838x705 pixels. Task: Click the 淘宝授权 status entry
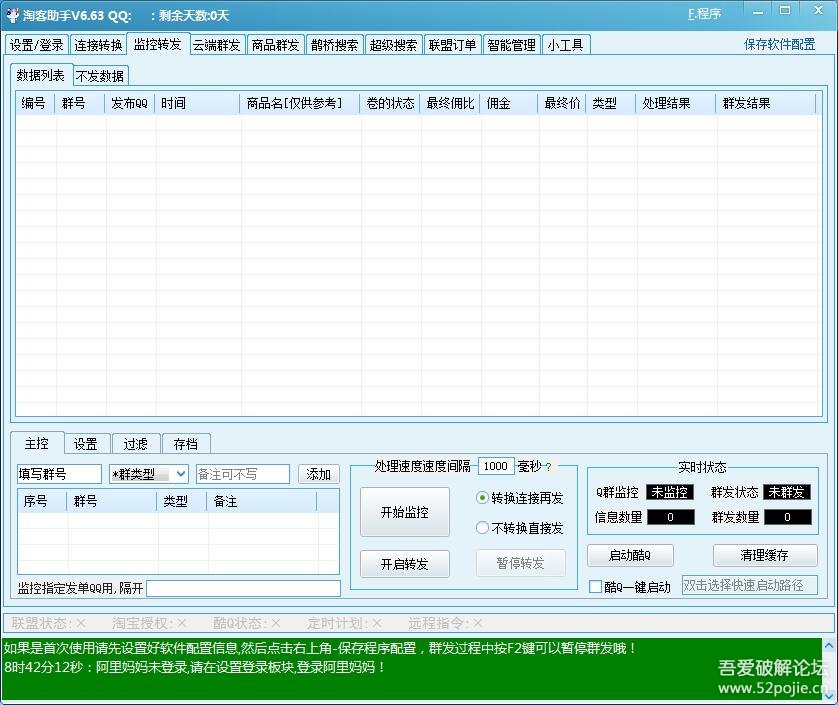(149, 623)
